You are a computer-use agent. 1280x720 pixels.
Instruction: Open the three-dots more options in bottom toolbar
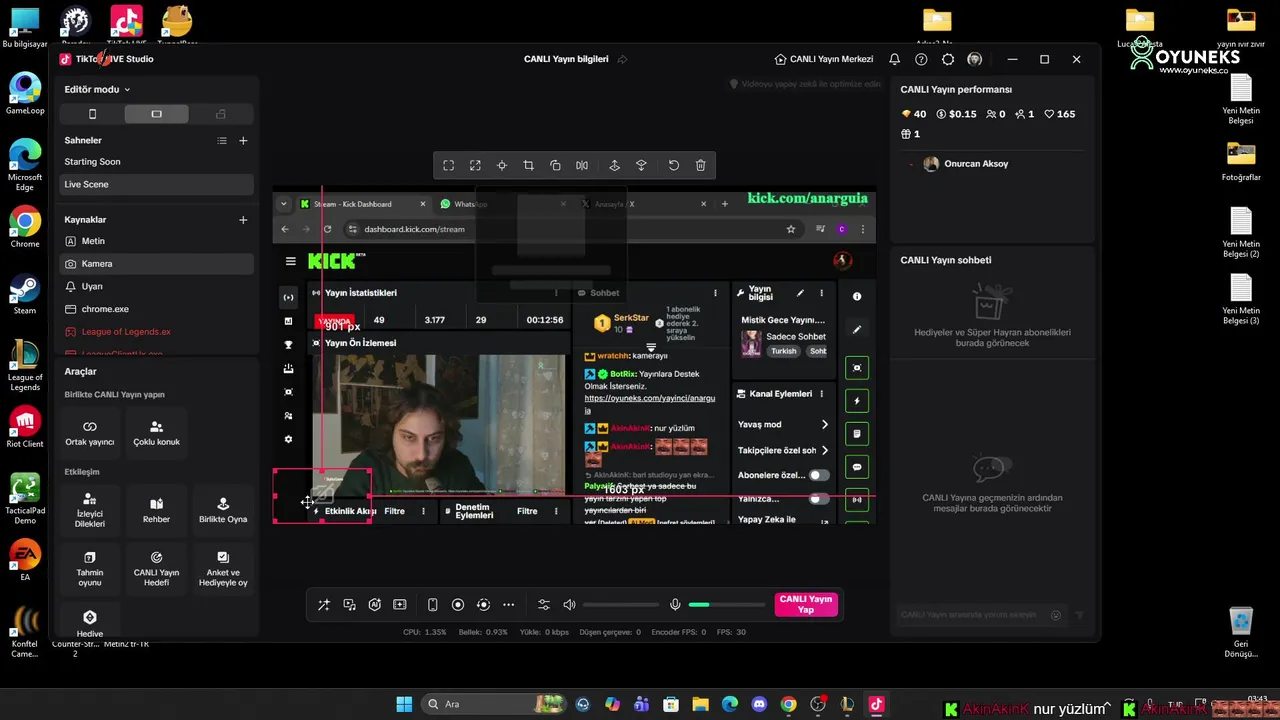click(508, 605)
